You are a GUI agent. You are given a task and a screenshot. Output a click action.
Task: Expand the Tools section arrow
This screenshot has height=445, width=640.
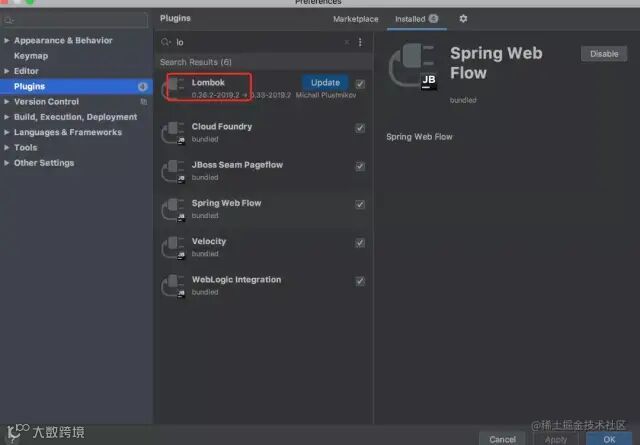click(x=7, y=148)
